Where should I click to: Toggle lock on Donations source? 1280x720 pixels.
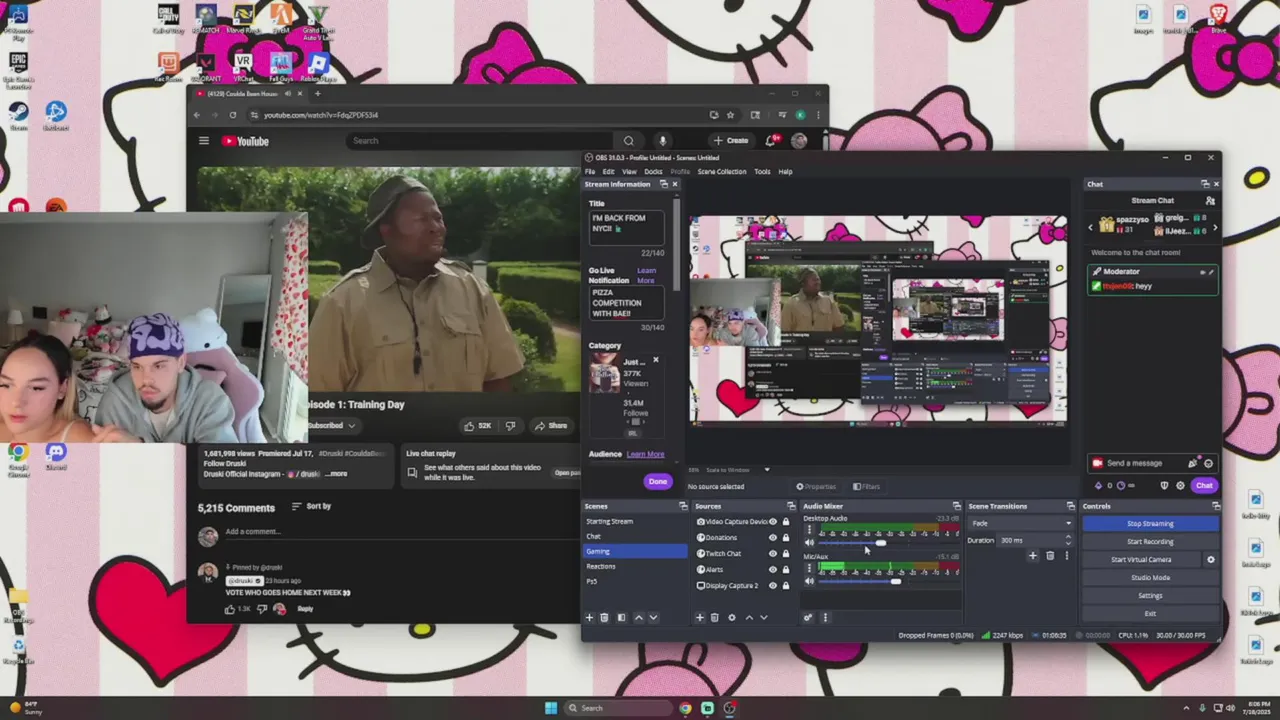786,538
